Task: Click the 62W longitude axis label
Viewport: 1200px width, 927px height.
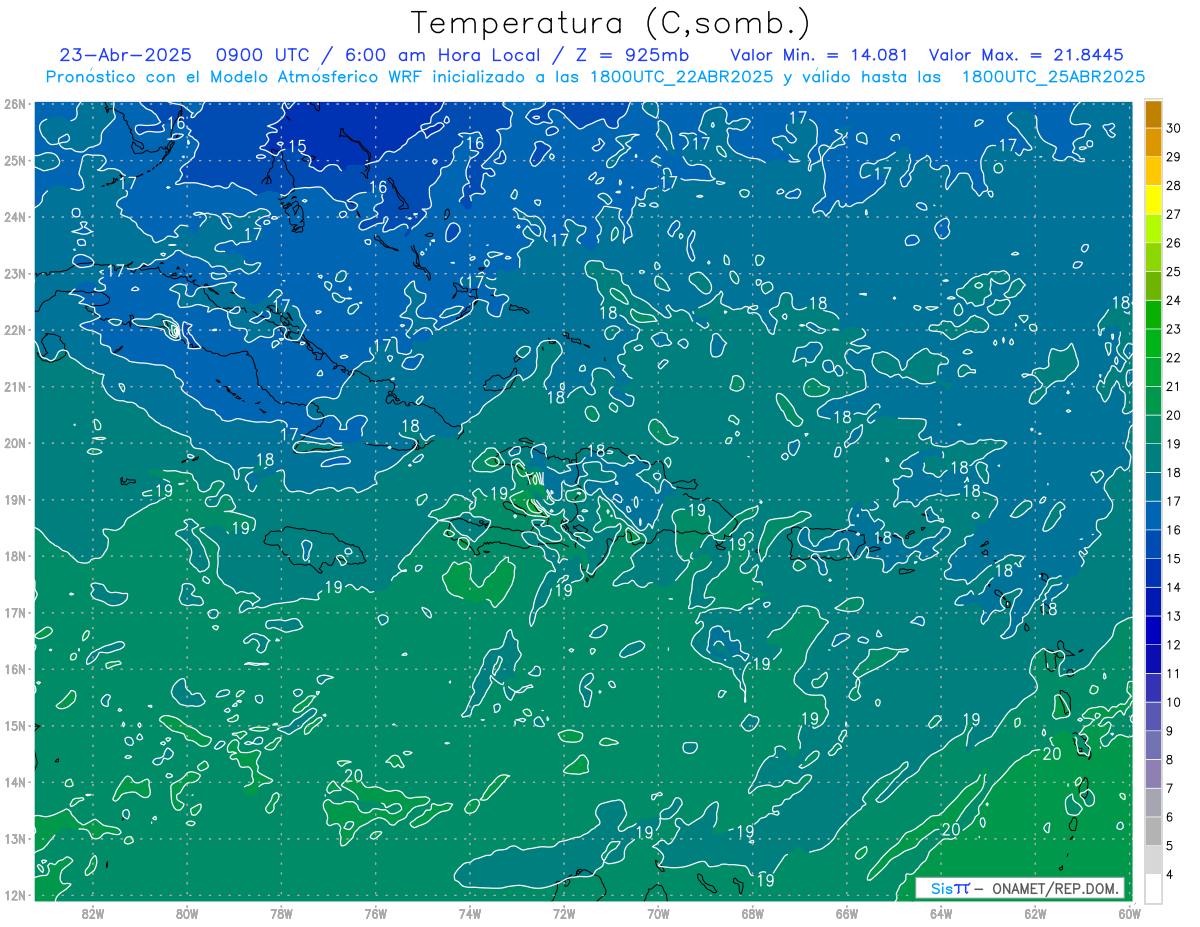Action: (x=1035, y=913)
